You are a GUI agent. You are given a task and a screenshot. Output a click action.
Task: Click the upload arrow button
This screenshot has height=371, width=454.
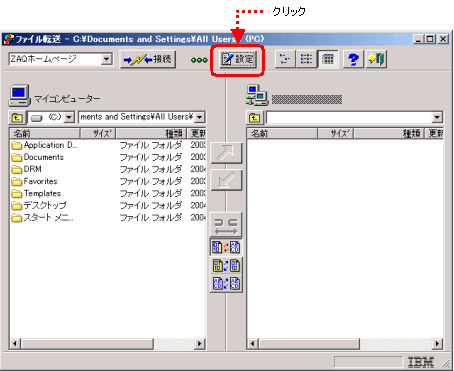[x=226, y=153]
